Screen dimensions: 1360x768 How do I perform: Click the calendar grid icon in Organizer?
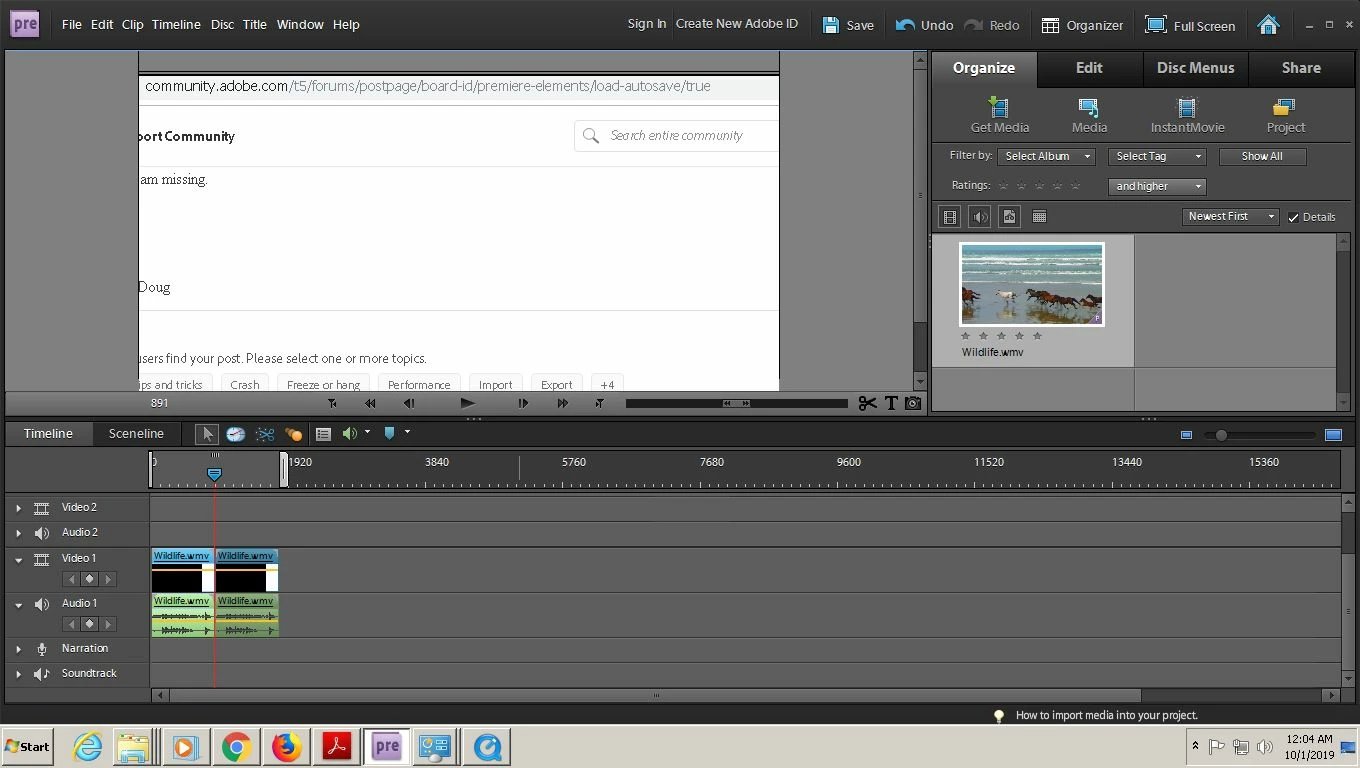(x=1039, y=216)
